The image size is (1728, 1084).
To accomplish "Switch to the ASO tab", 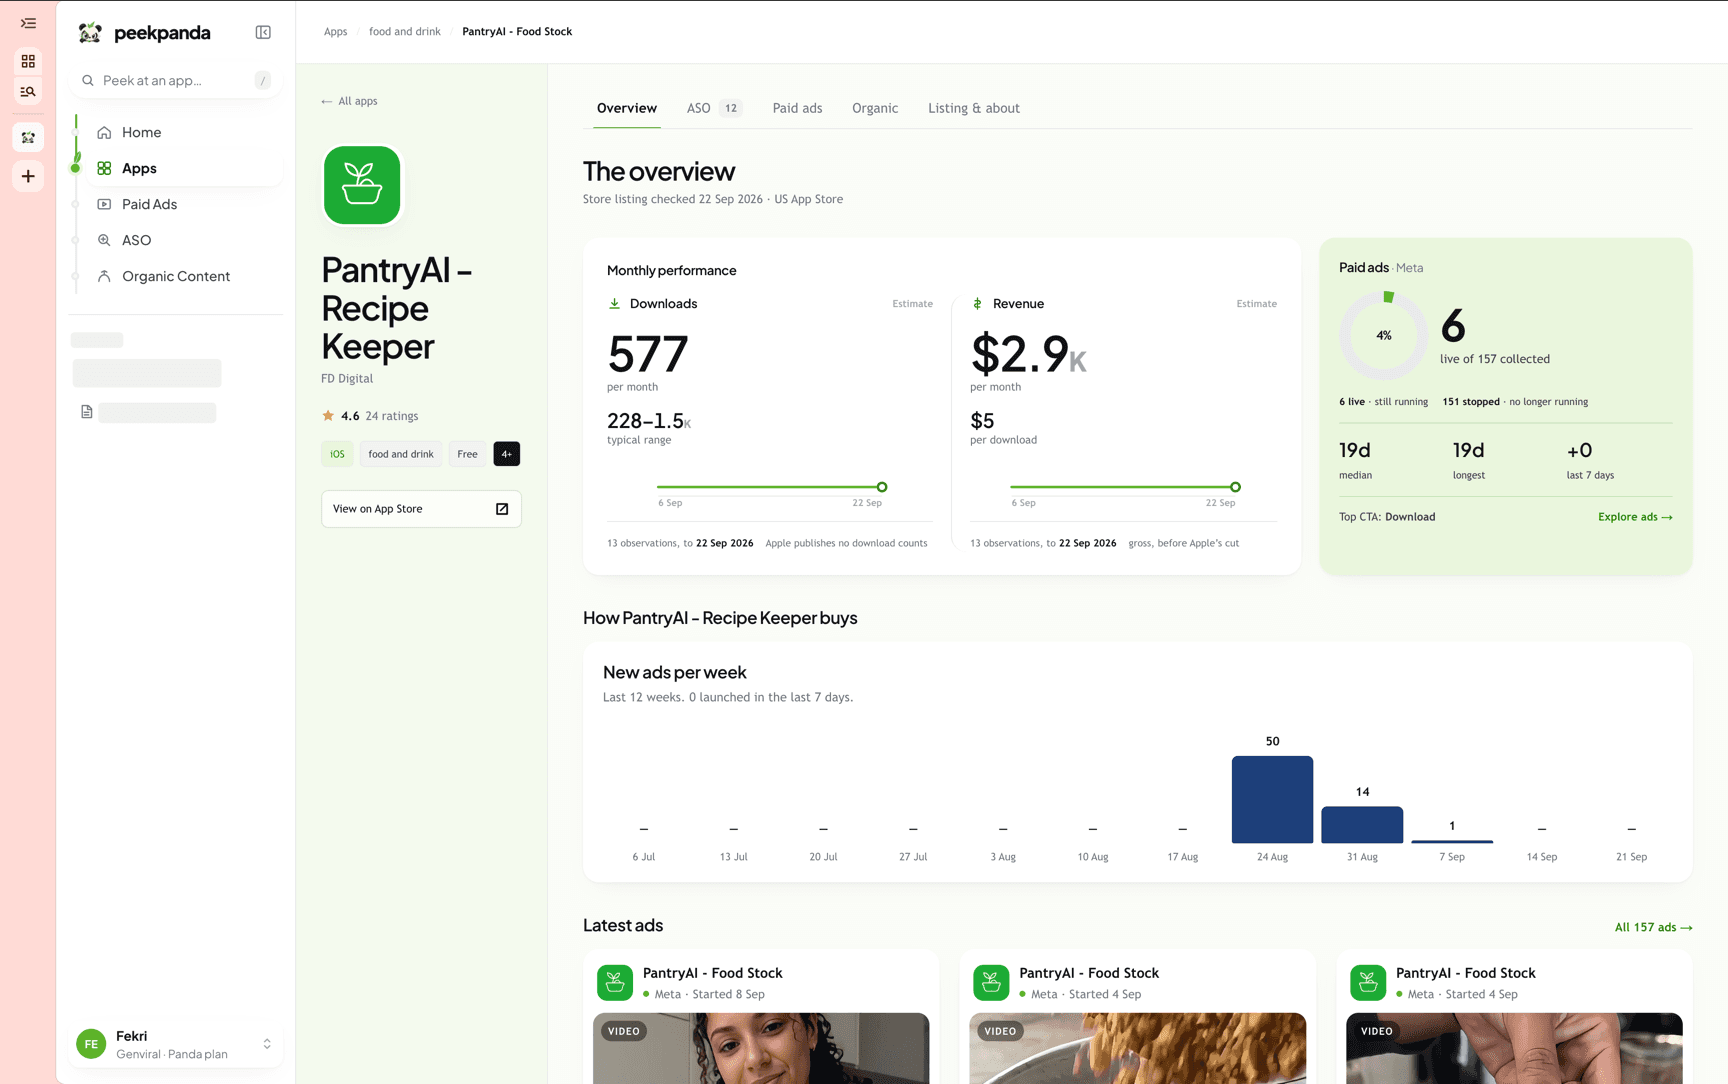I will 713,108.
